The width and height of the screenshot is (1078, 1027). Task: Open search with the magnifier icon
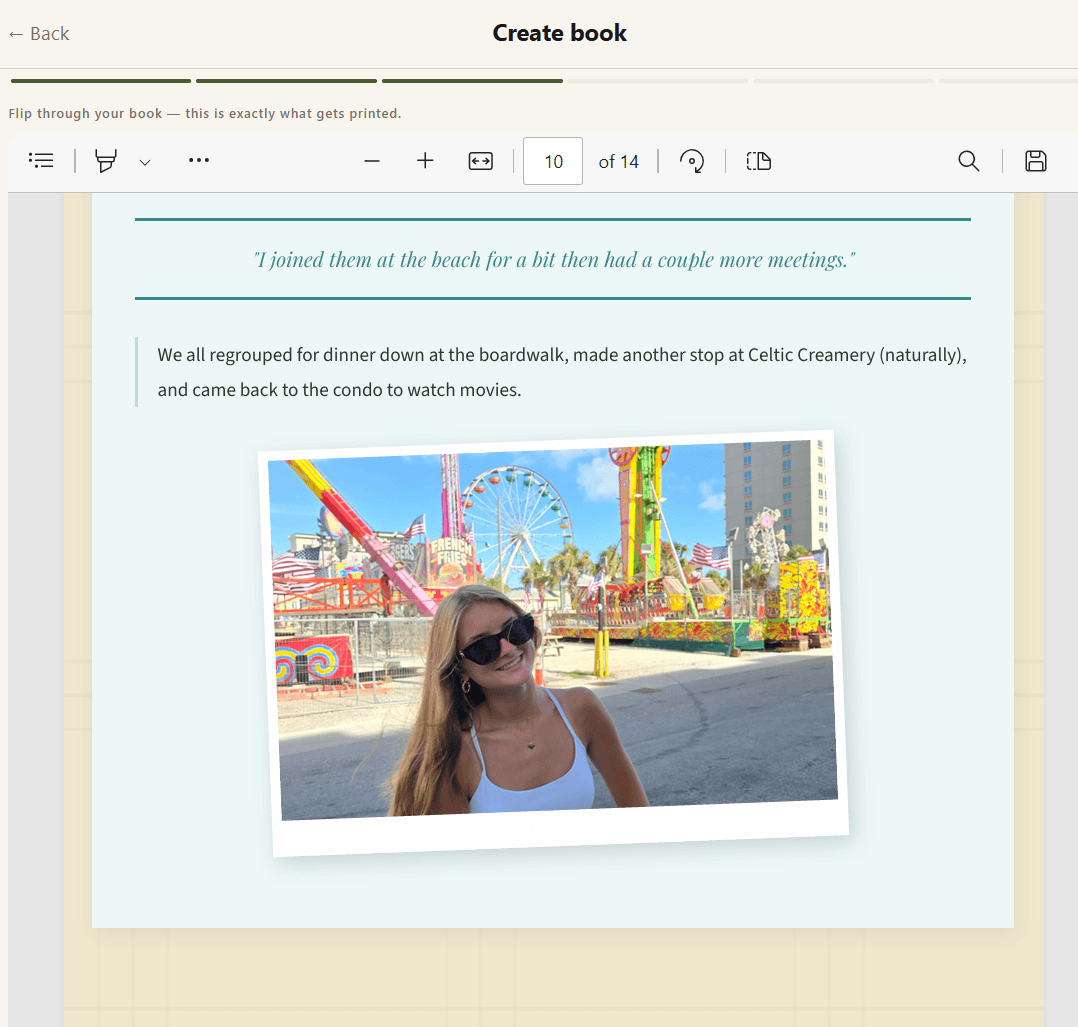point(969,161)
